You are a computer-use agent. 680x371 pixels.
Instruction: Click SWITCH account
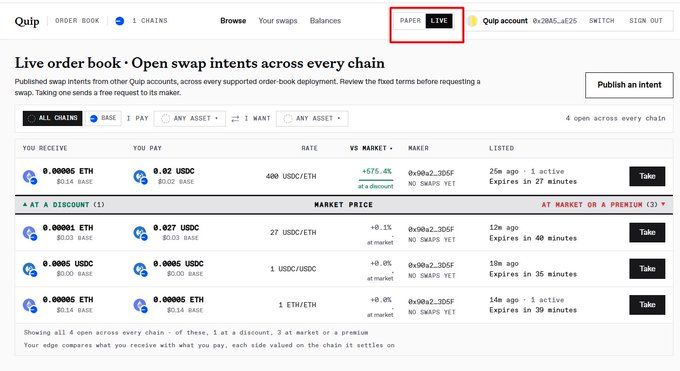(602, 20)
